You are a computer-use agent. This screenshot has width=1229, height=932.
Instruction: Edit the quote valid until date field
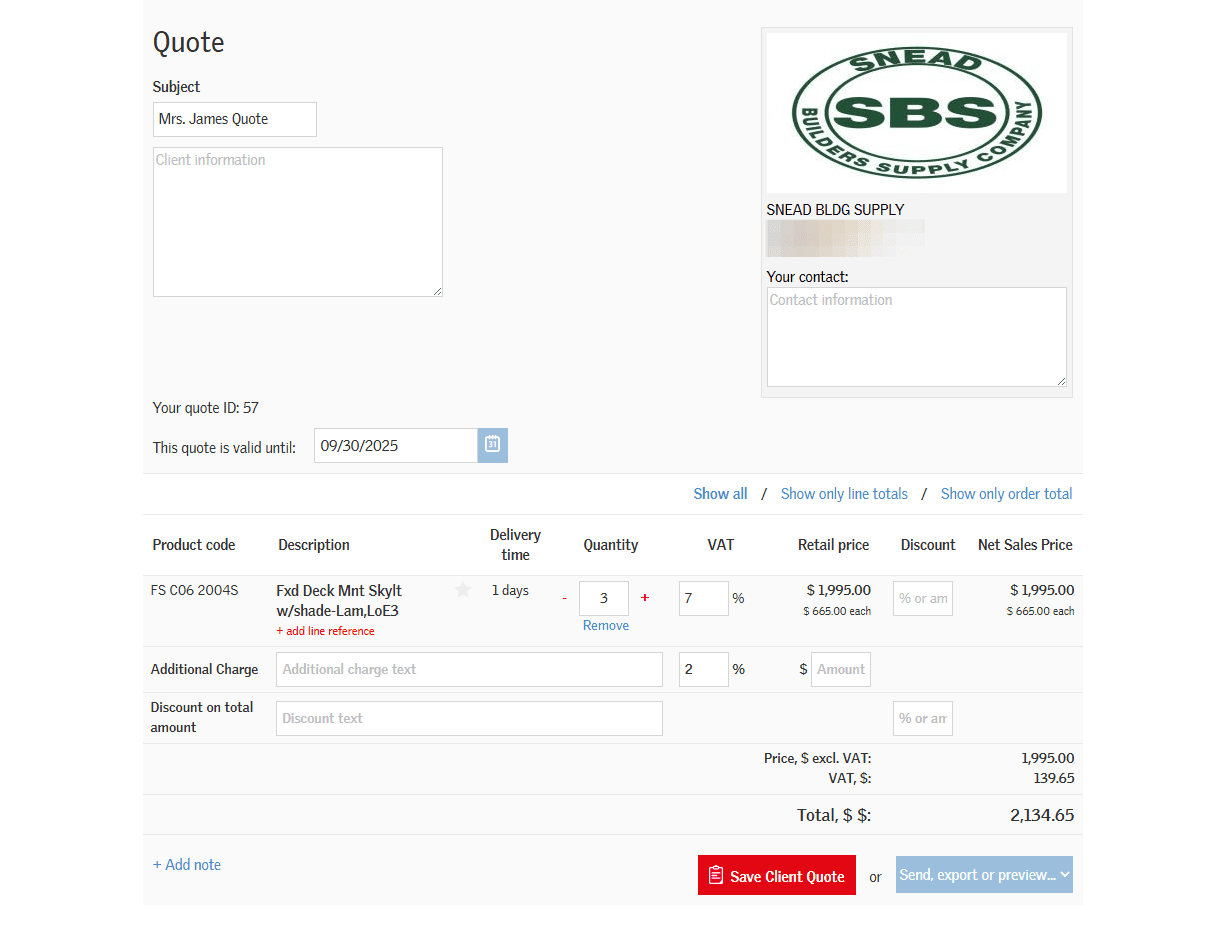click(x=396, y=446)
